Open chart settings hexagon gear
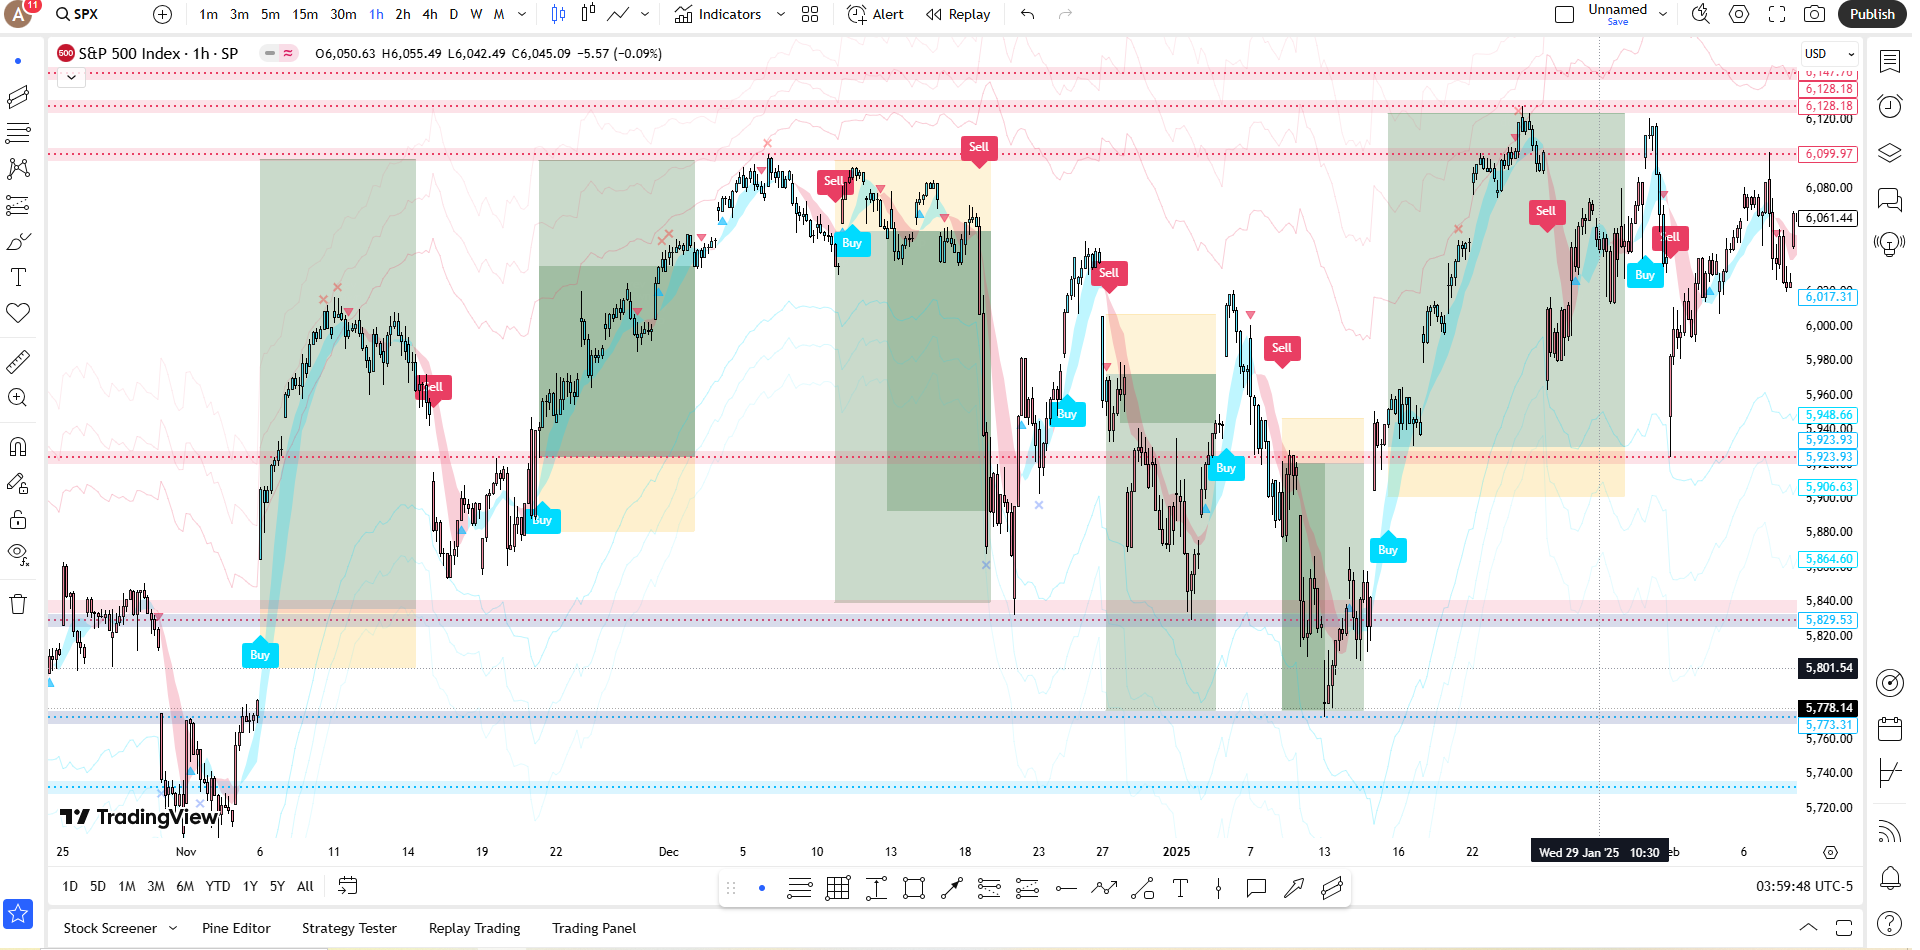 pos(1739,14)
